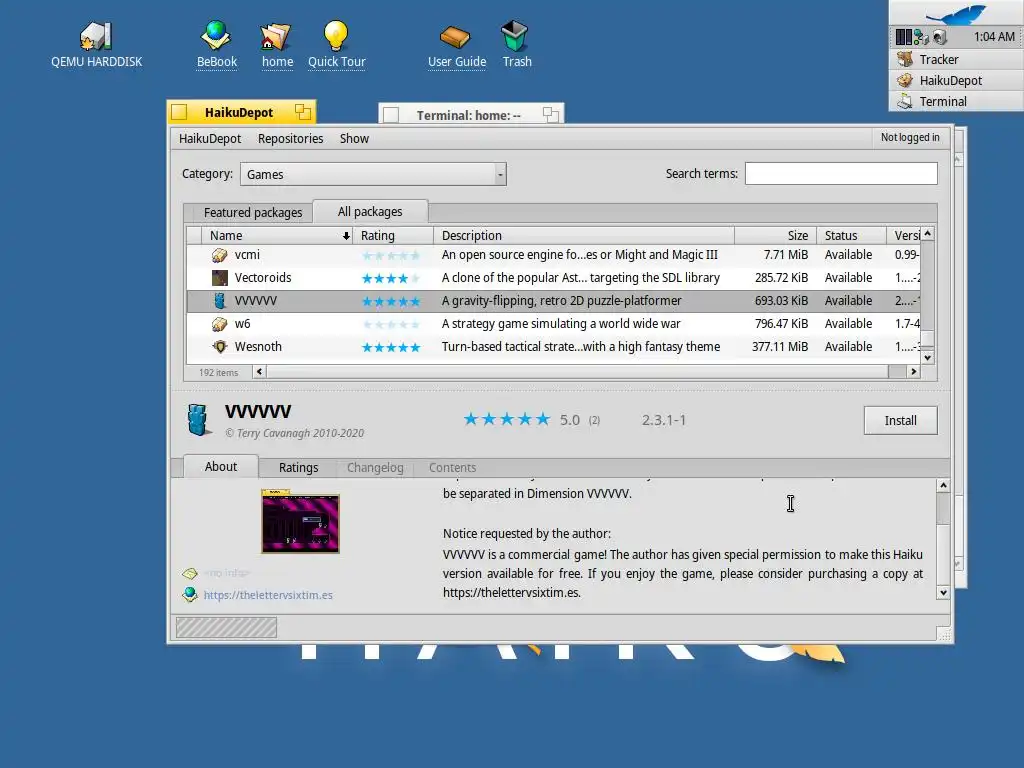Sort by the Status column header
1024x768 pixels.
(851, 236)
